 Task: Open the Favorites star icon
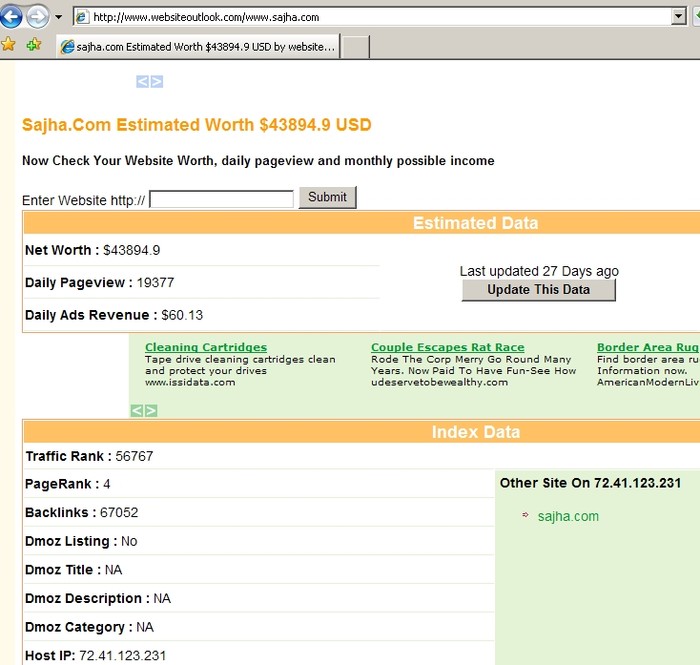pos(9,45)
